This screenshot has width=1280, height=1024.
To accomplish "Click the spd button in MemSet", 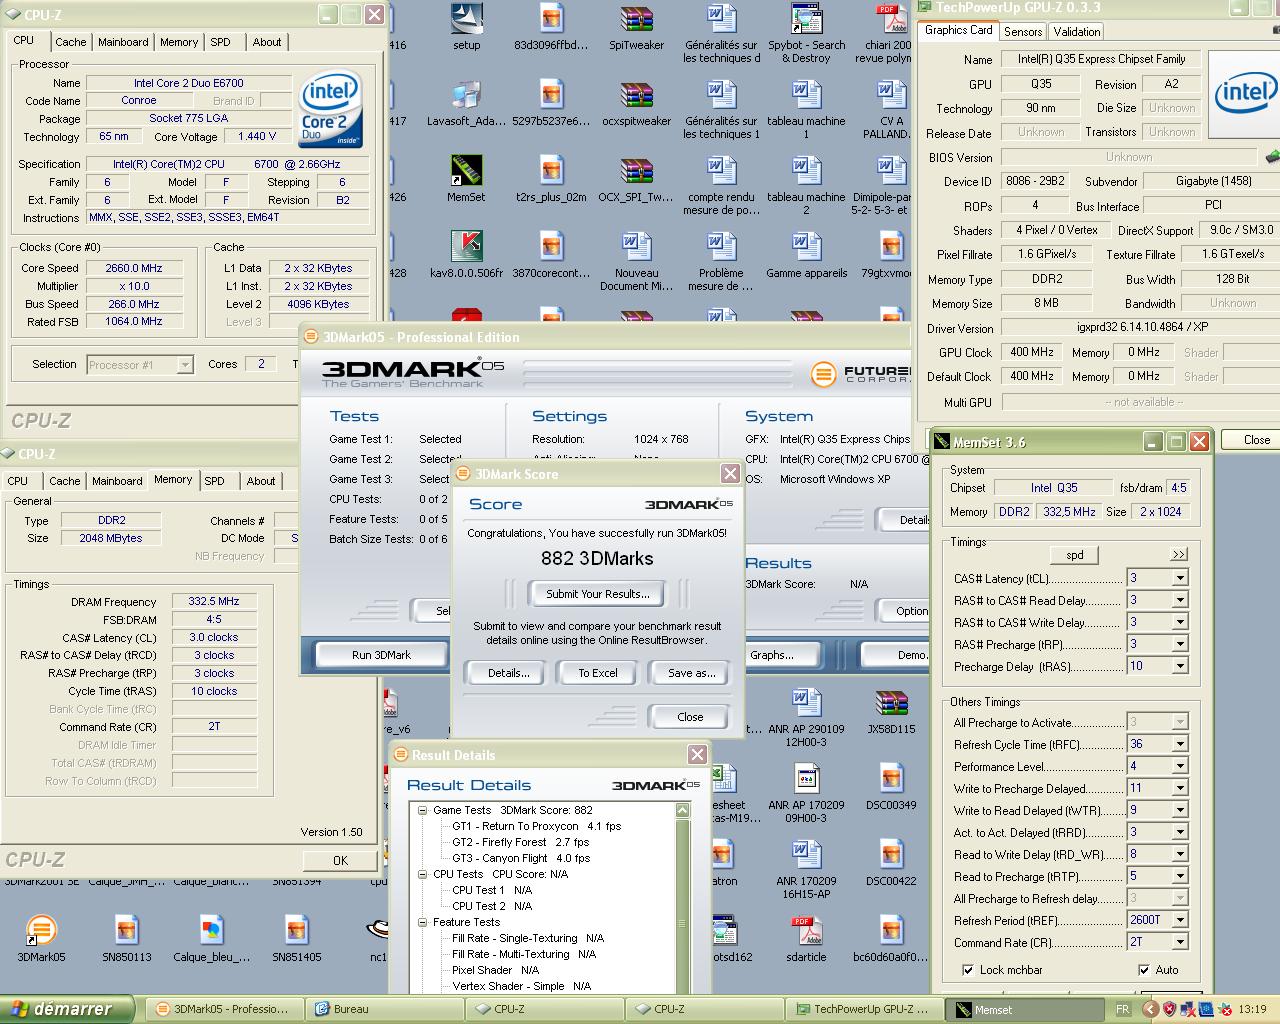I will click(x=1074, y=555).
